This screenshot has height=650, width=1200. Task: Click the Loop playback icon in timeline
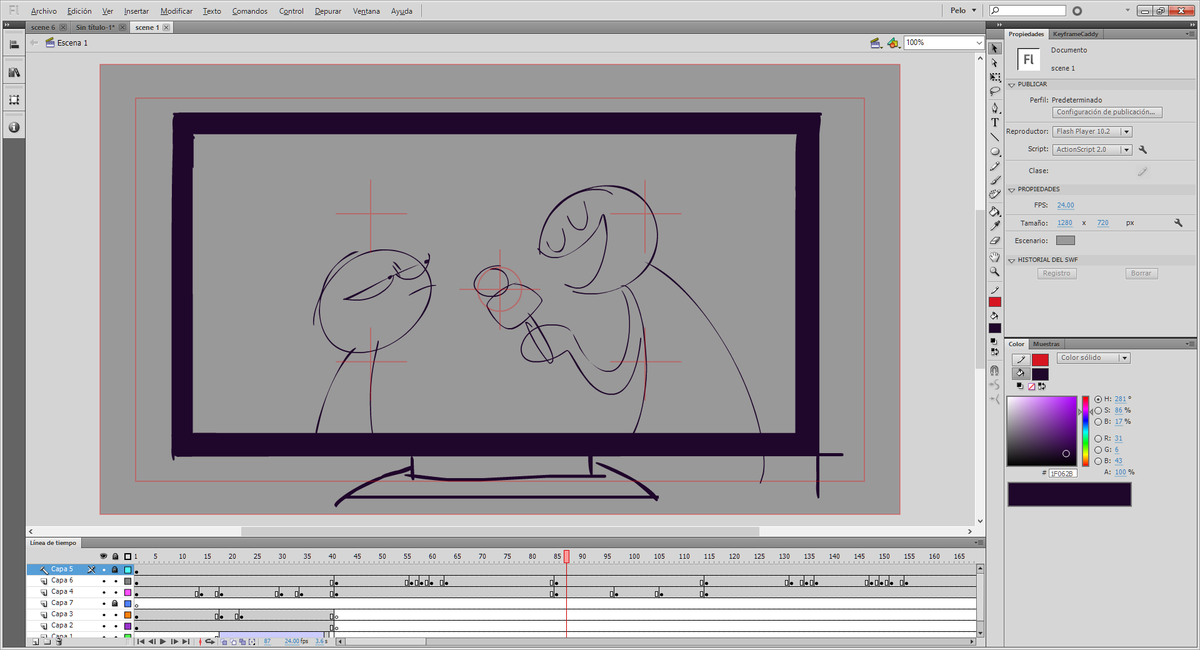(x=210, y=642)
